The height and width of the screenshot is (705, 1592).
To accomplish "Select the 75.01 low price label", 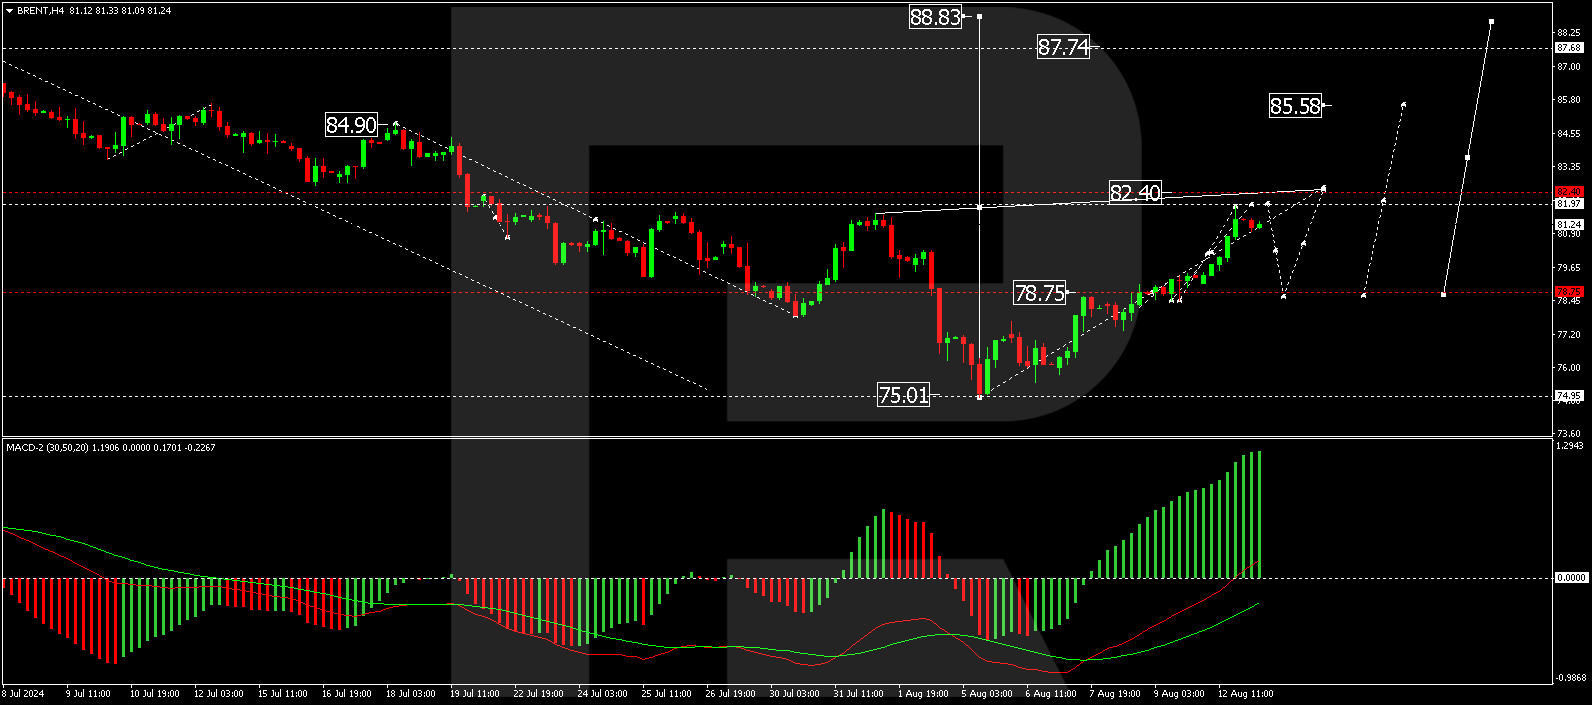I will pos(903,395).
